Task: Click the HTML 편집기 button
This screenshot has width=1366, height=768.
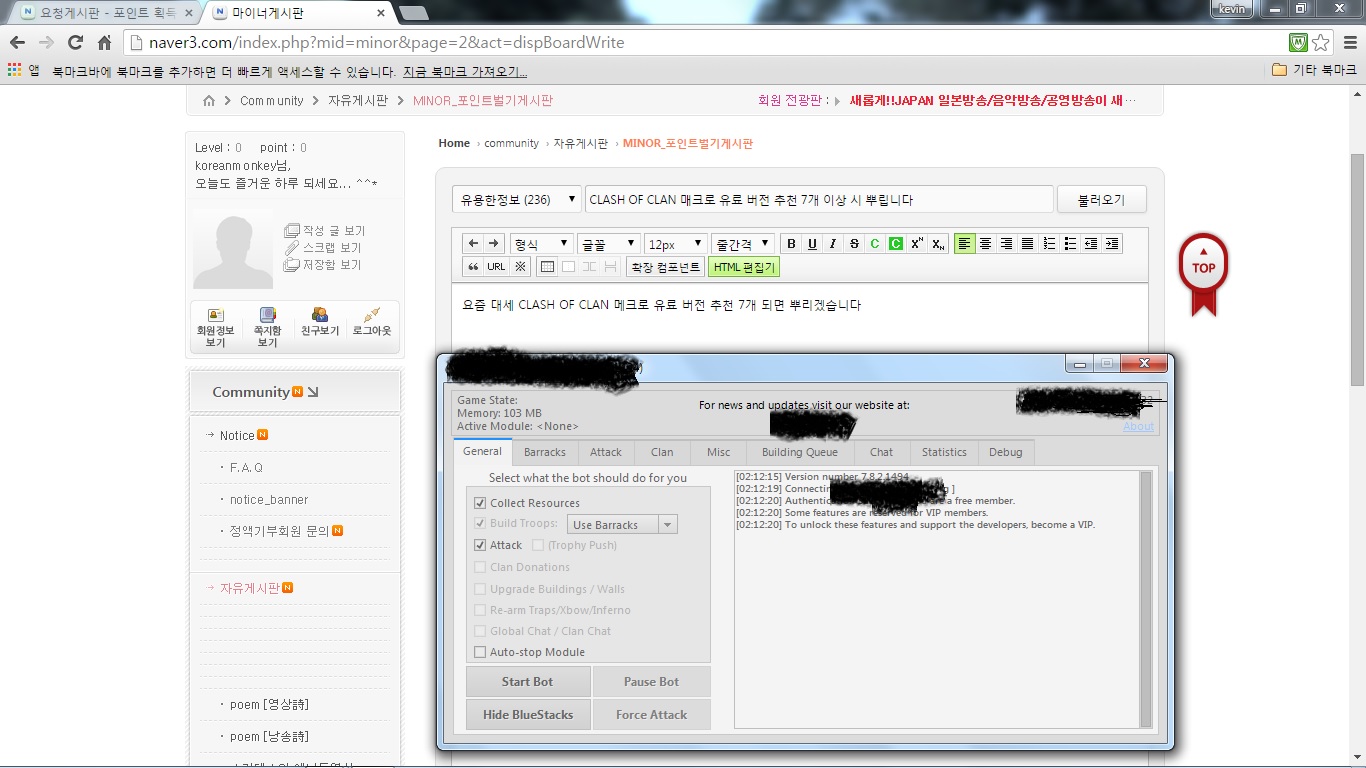Action: point(743,267)
